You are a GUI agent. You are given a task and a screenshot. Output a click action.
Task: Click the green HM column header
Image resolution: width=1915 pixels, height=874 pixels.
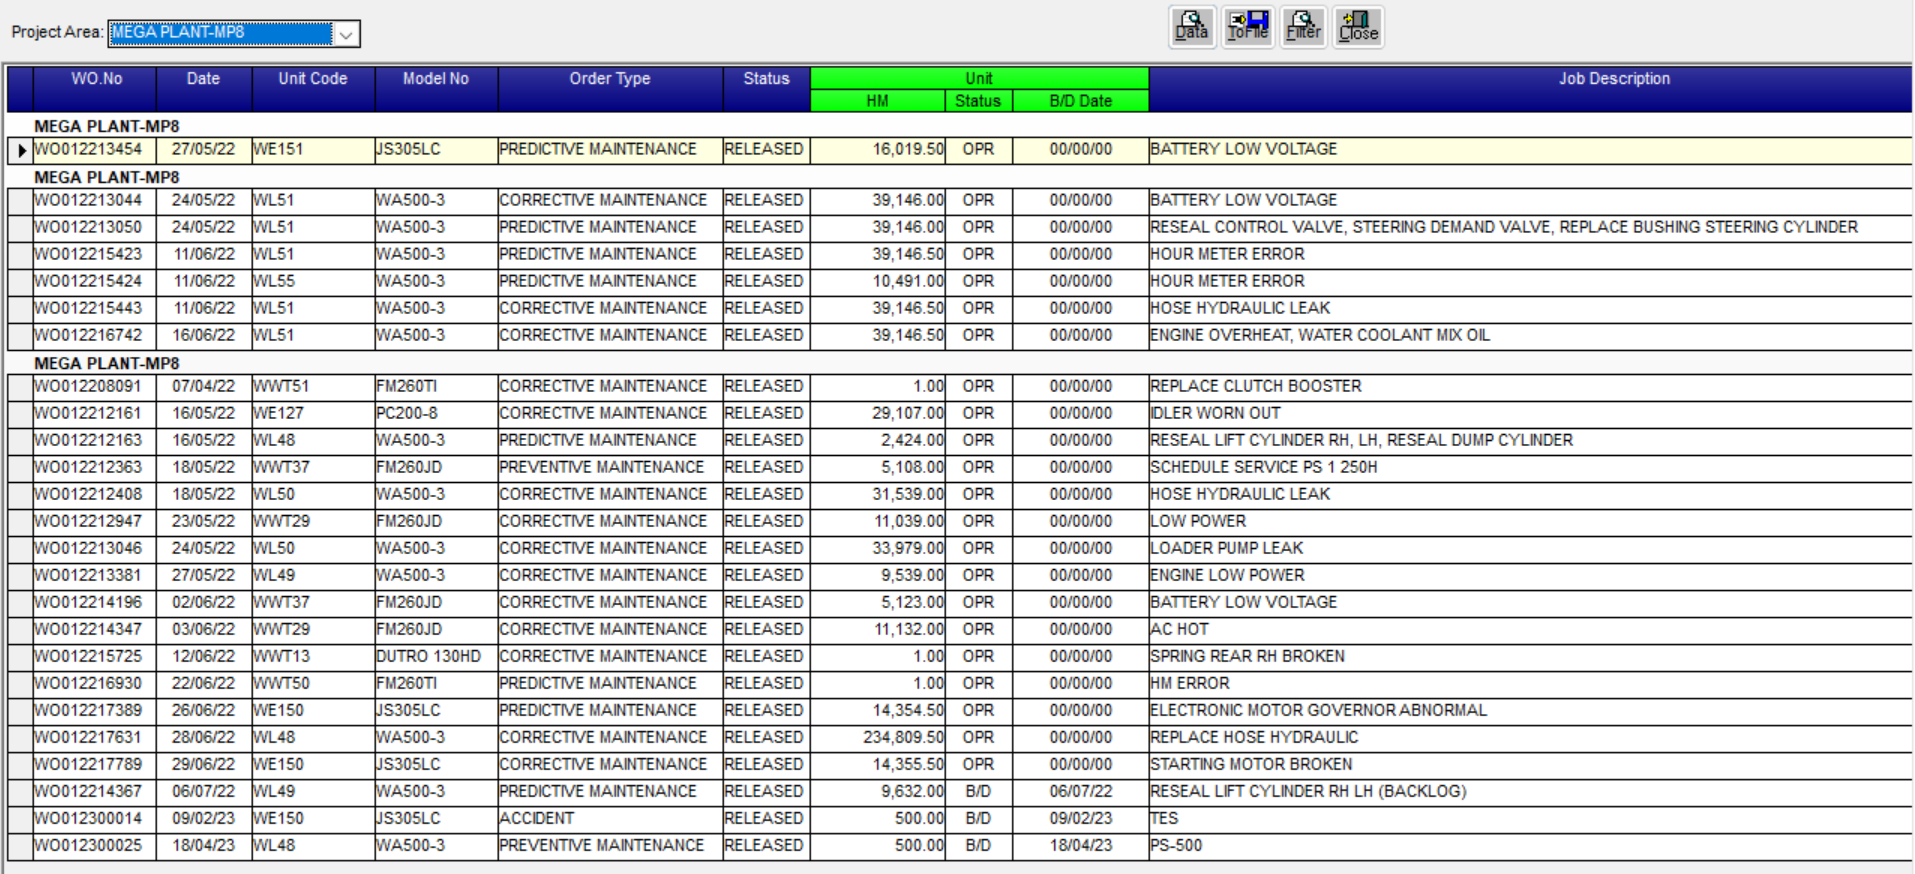877,101
